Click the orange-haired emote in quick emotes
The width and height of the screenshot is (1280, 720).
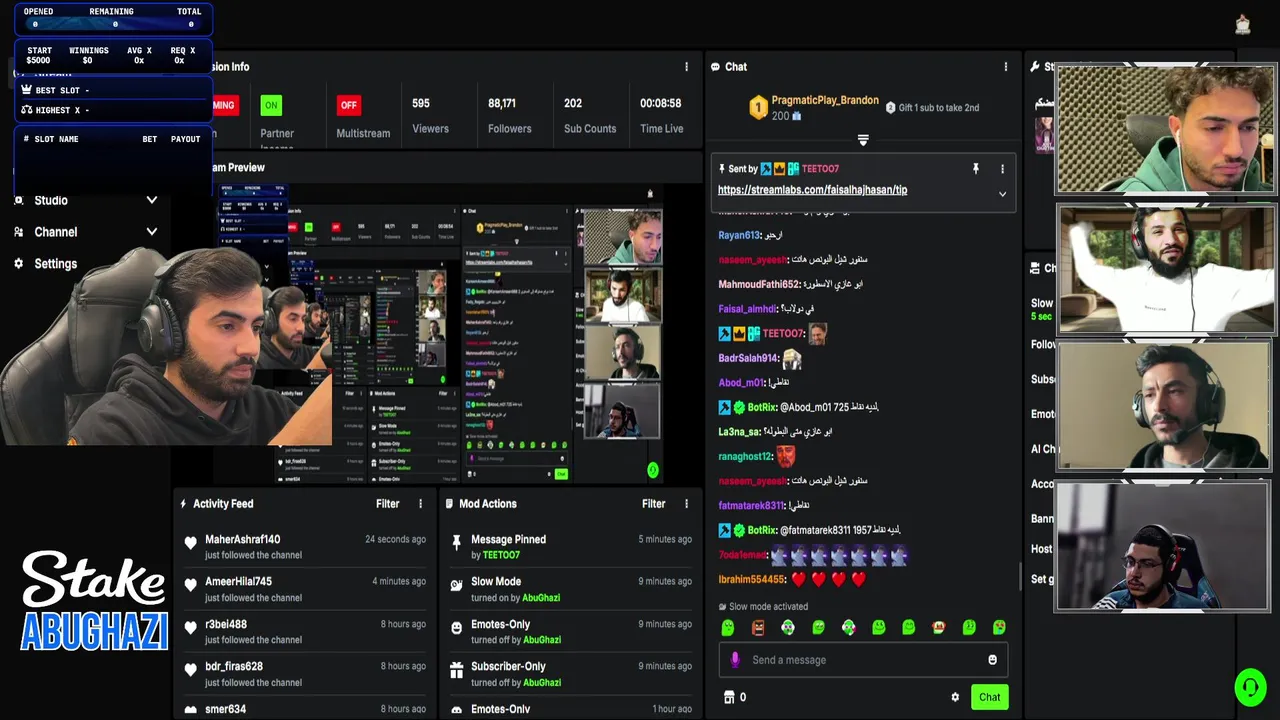939,627
